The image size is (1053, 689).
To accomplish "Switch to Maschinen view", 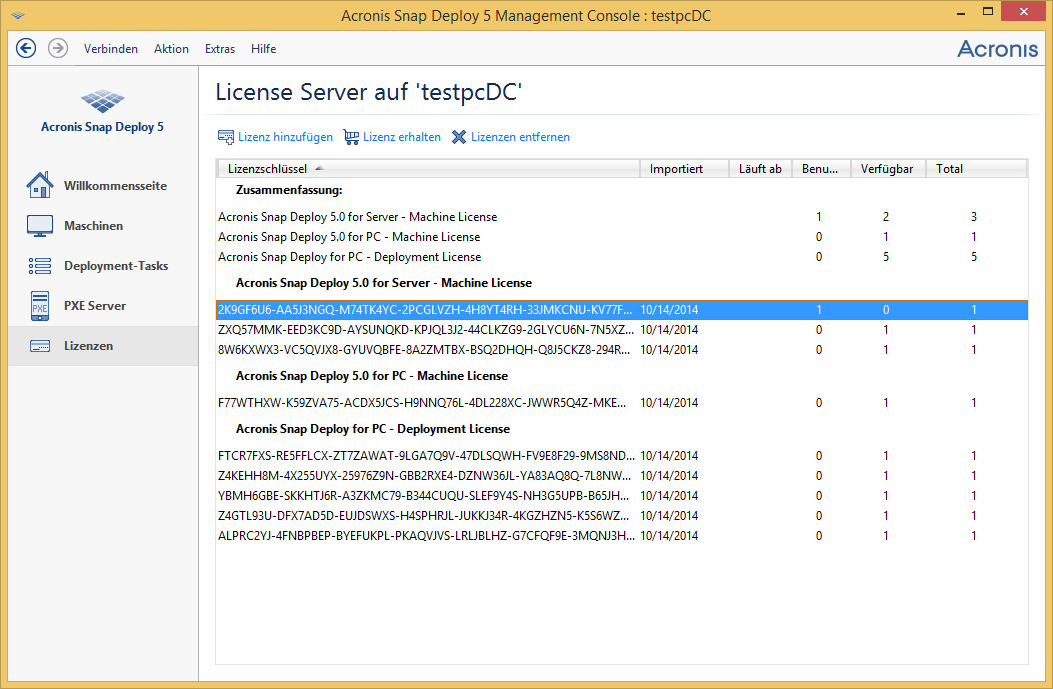I will pyautogui.click(x=103, y=226).
